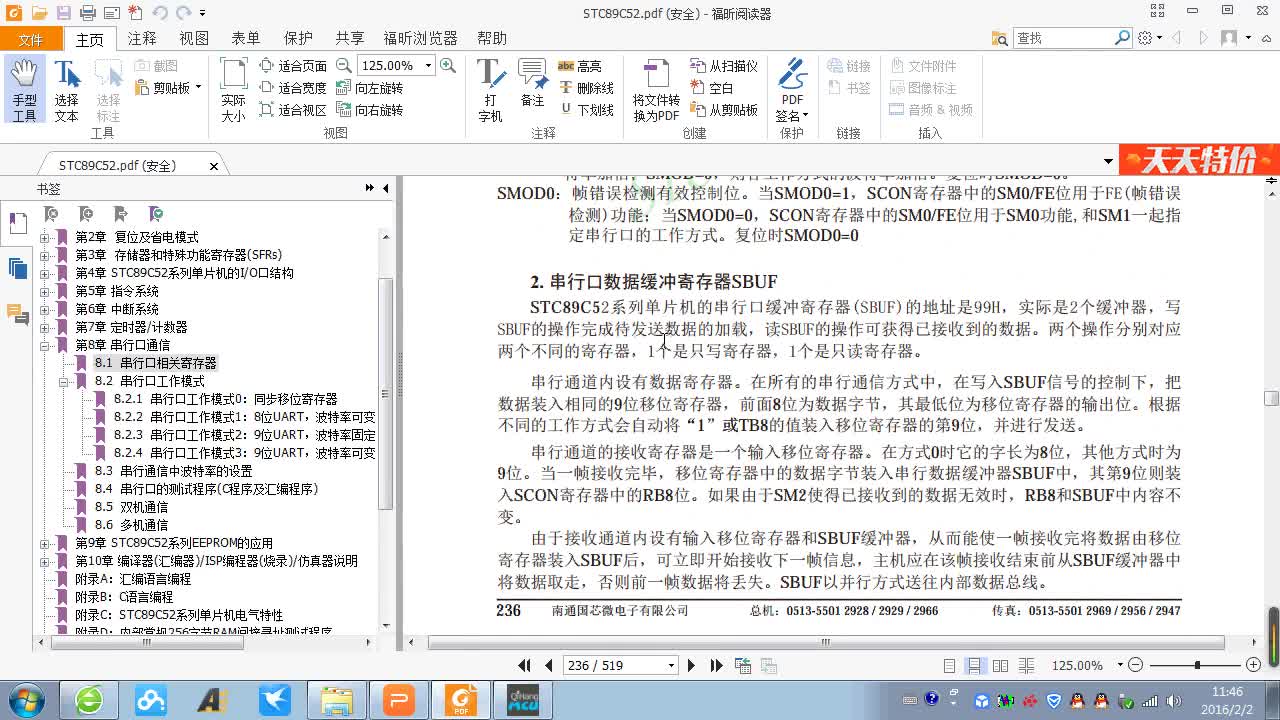Screen dimensions: 1280x720
Task: Rotate view right (向右旋转)
Action: (x=369, y=110)
